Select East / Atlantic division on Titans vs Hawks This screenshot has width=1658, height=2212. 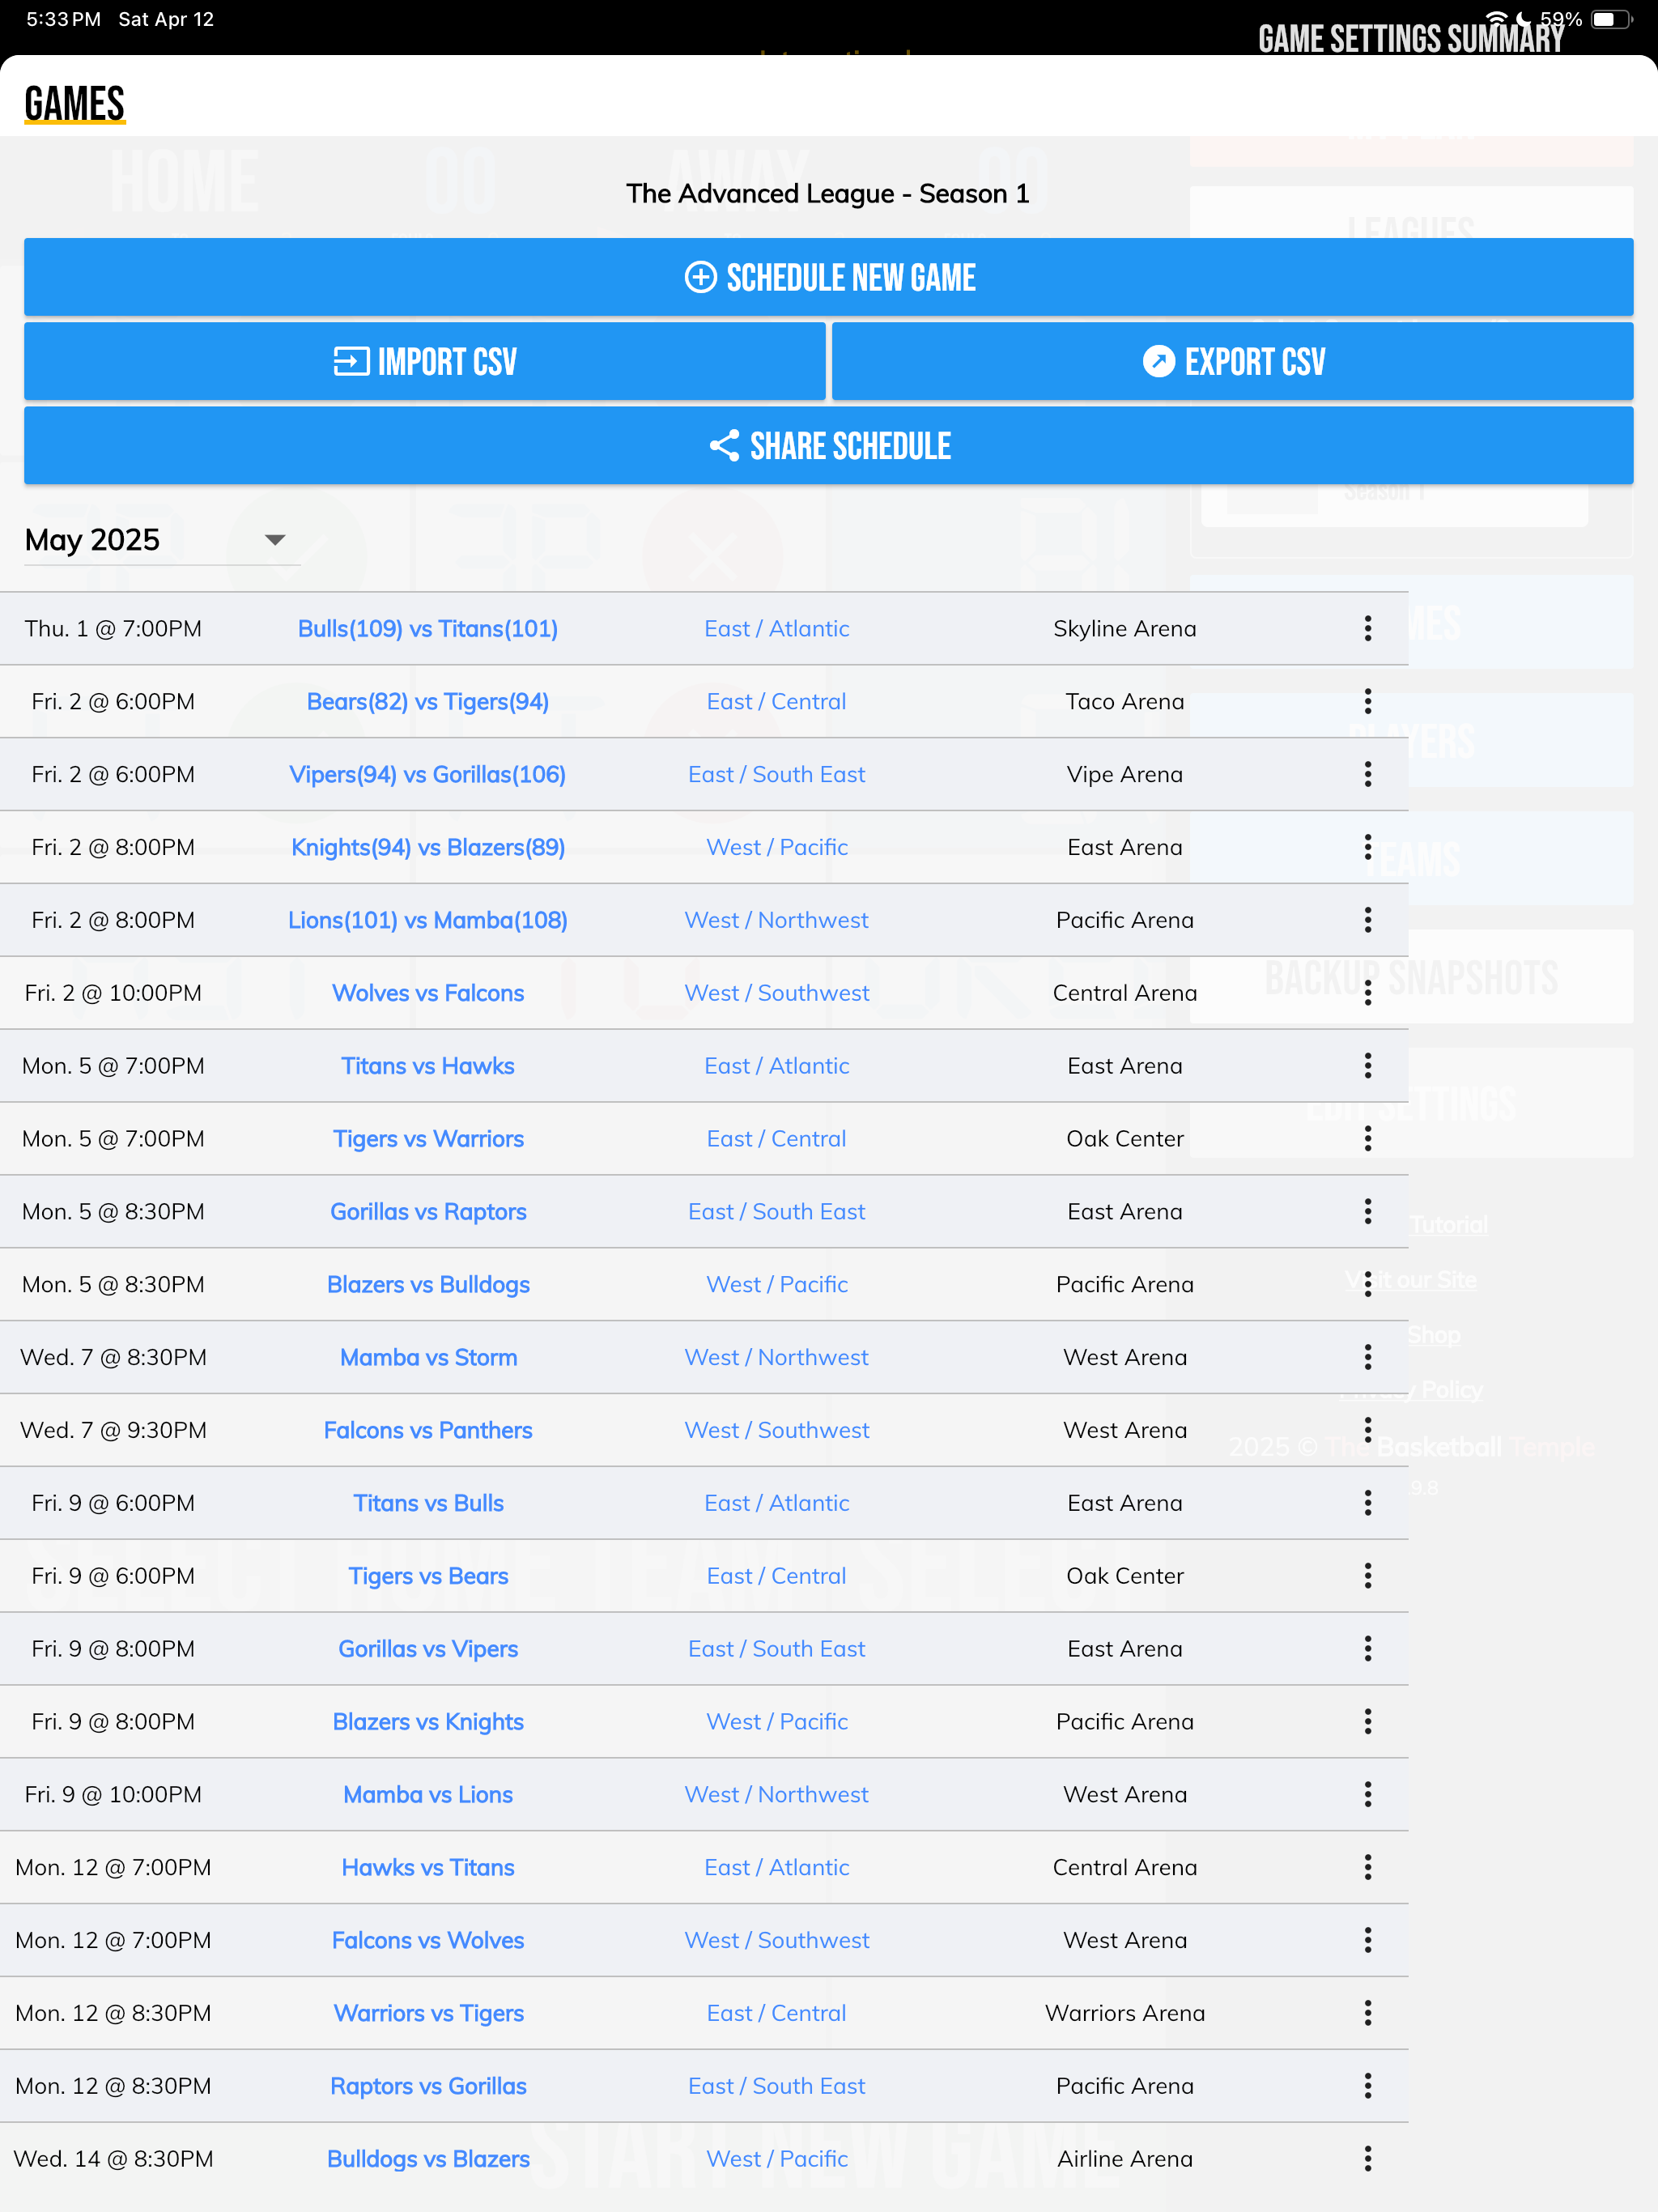tap(777, 1066)
